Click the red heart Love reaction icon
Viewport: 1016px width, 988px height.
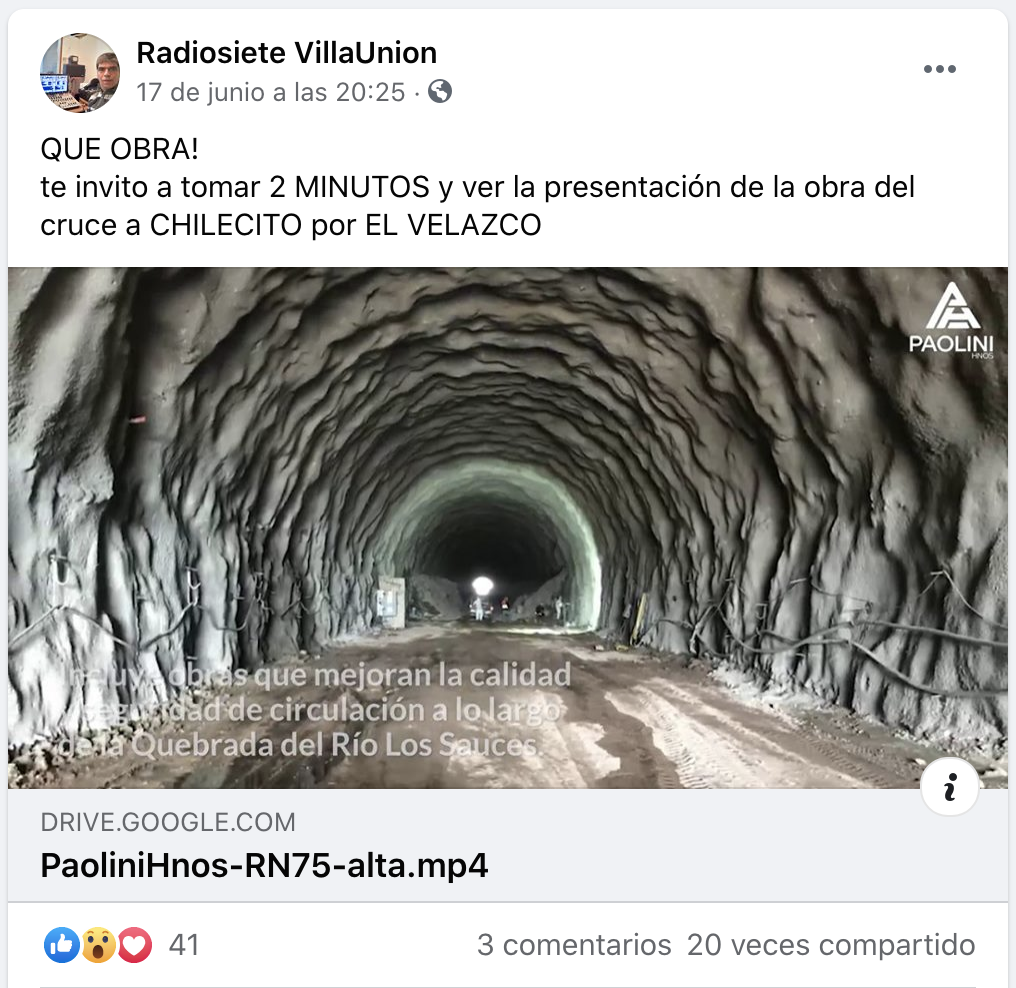(x=134, y=945)
